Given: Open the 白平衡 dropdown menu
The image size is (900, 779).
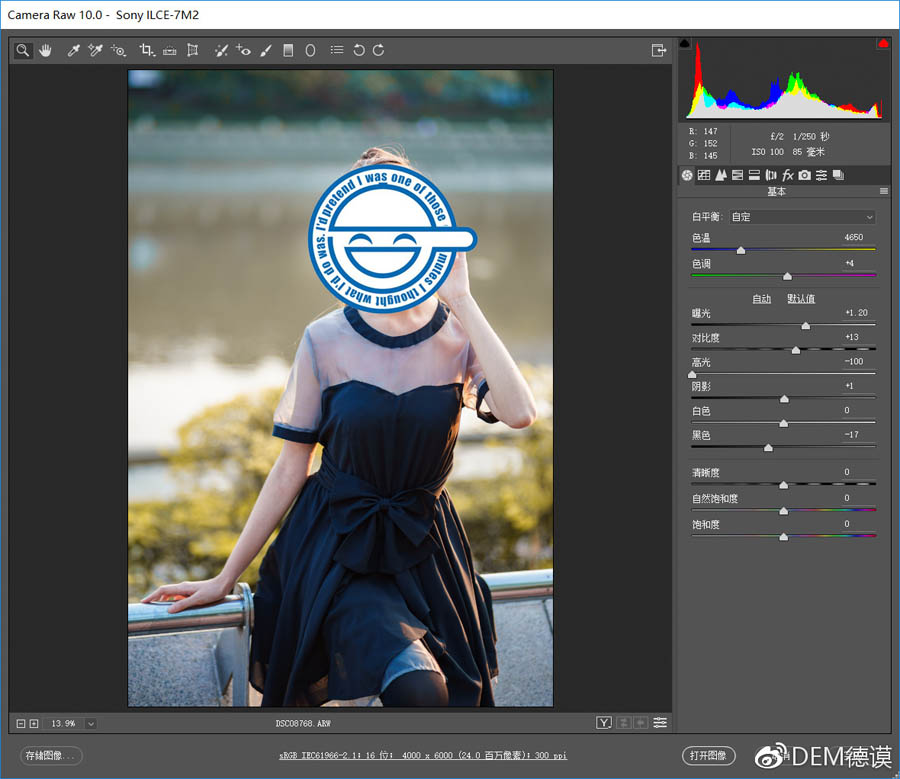Looking at the screenshot, I should 802,217.
